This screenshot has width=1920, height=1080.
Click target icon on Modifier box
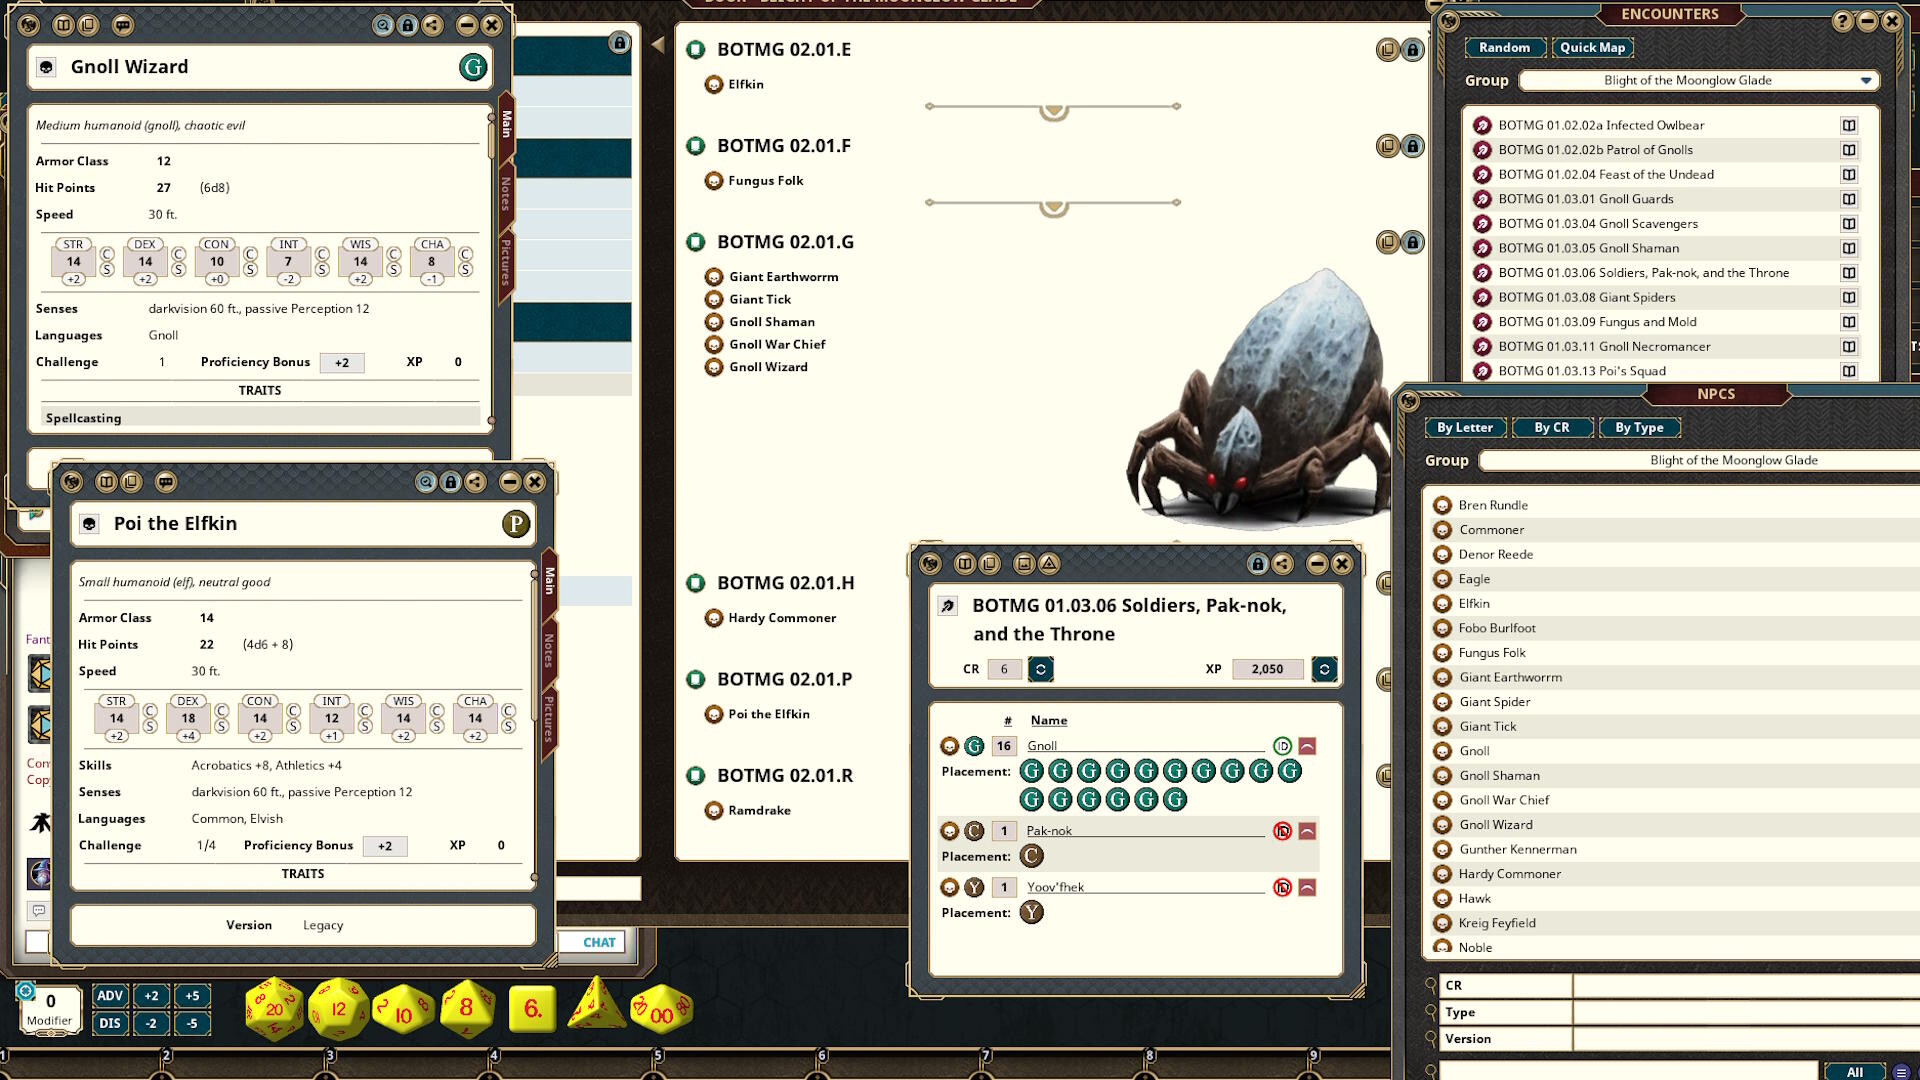click(x=26, y=991)
